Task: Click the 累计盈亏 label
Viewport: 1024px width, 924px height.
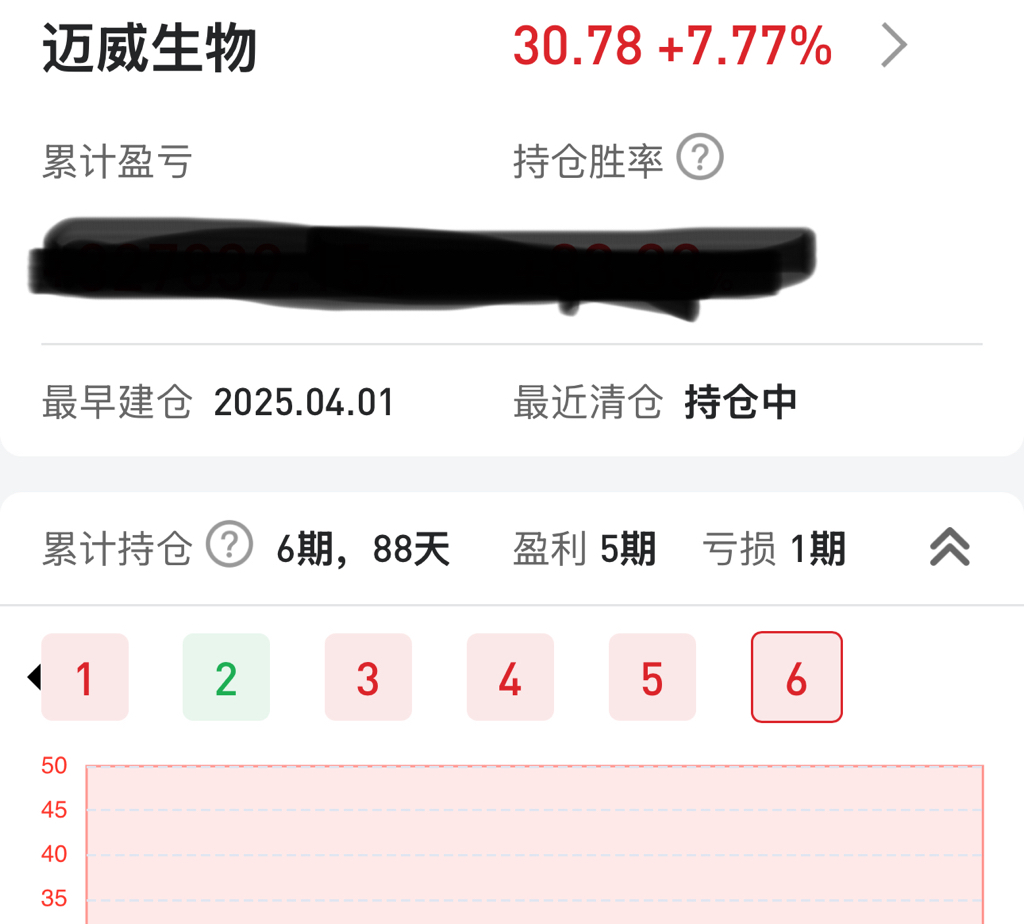Action: (x=117, y=161)
